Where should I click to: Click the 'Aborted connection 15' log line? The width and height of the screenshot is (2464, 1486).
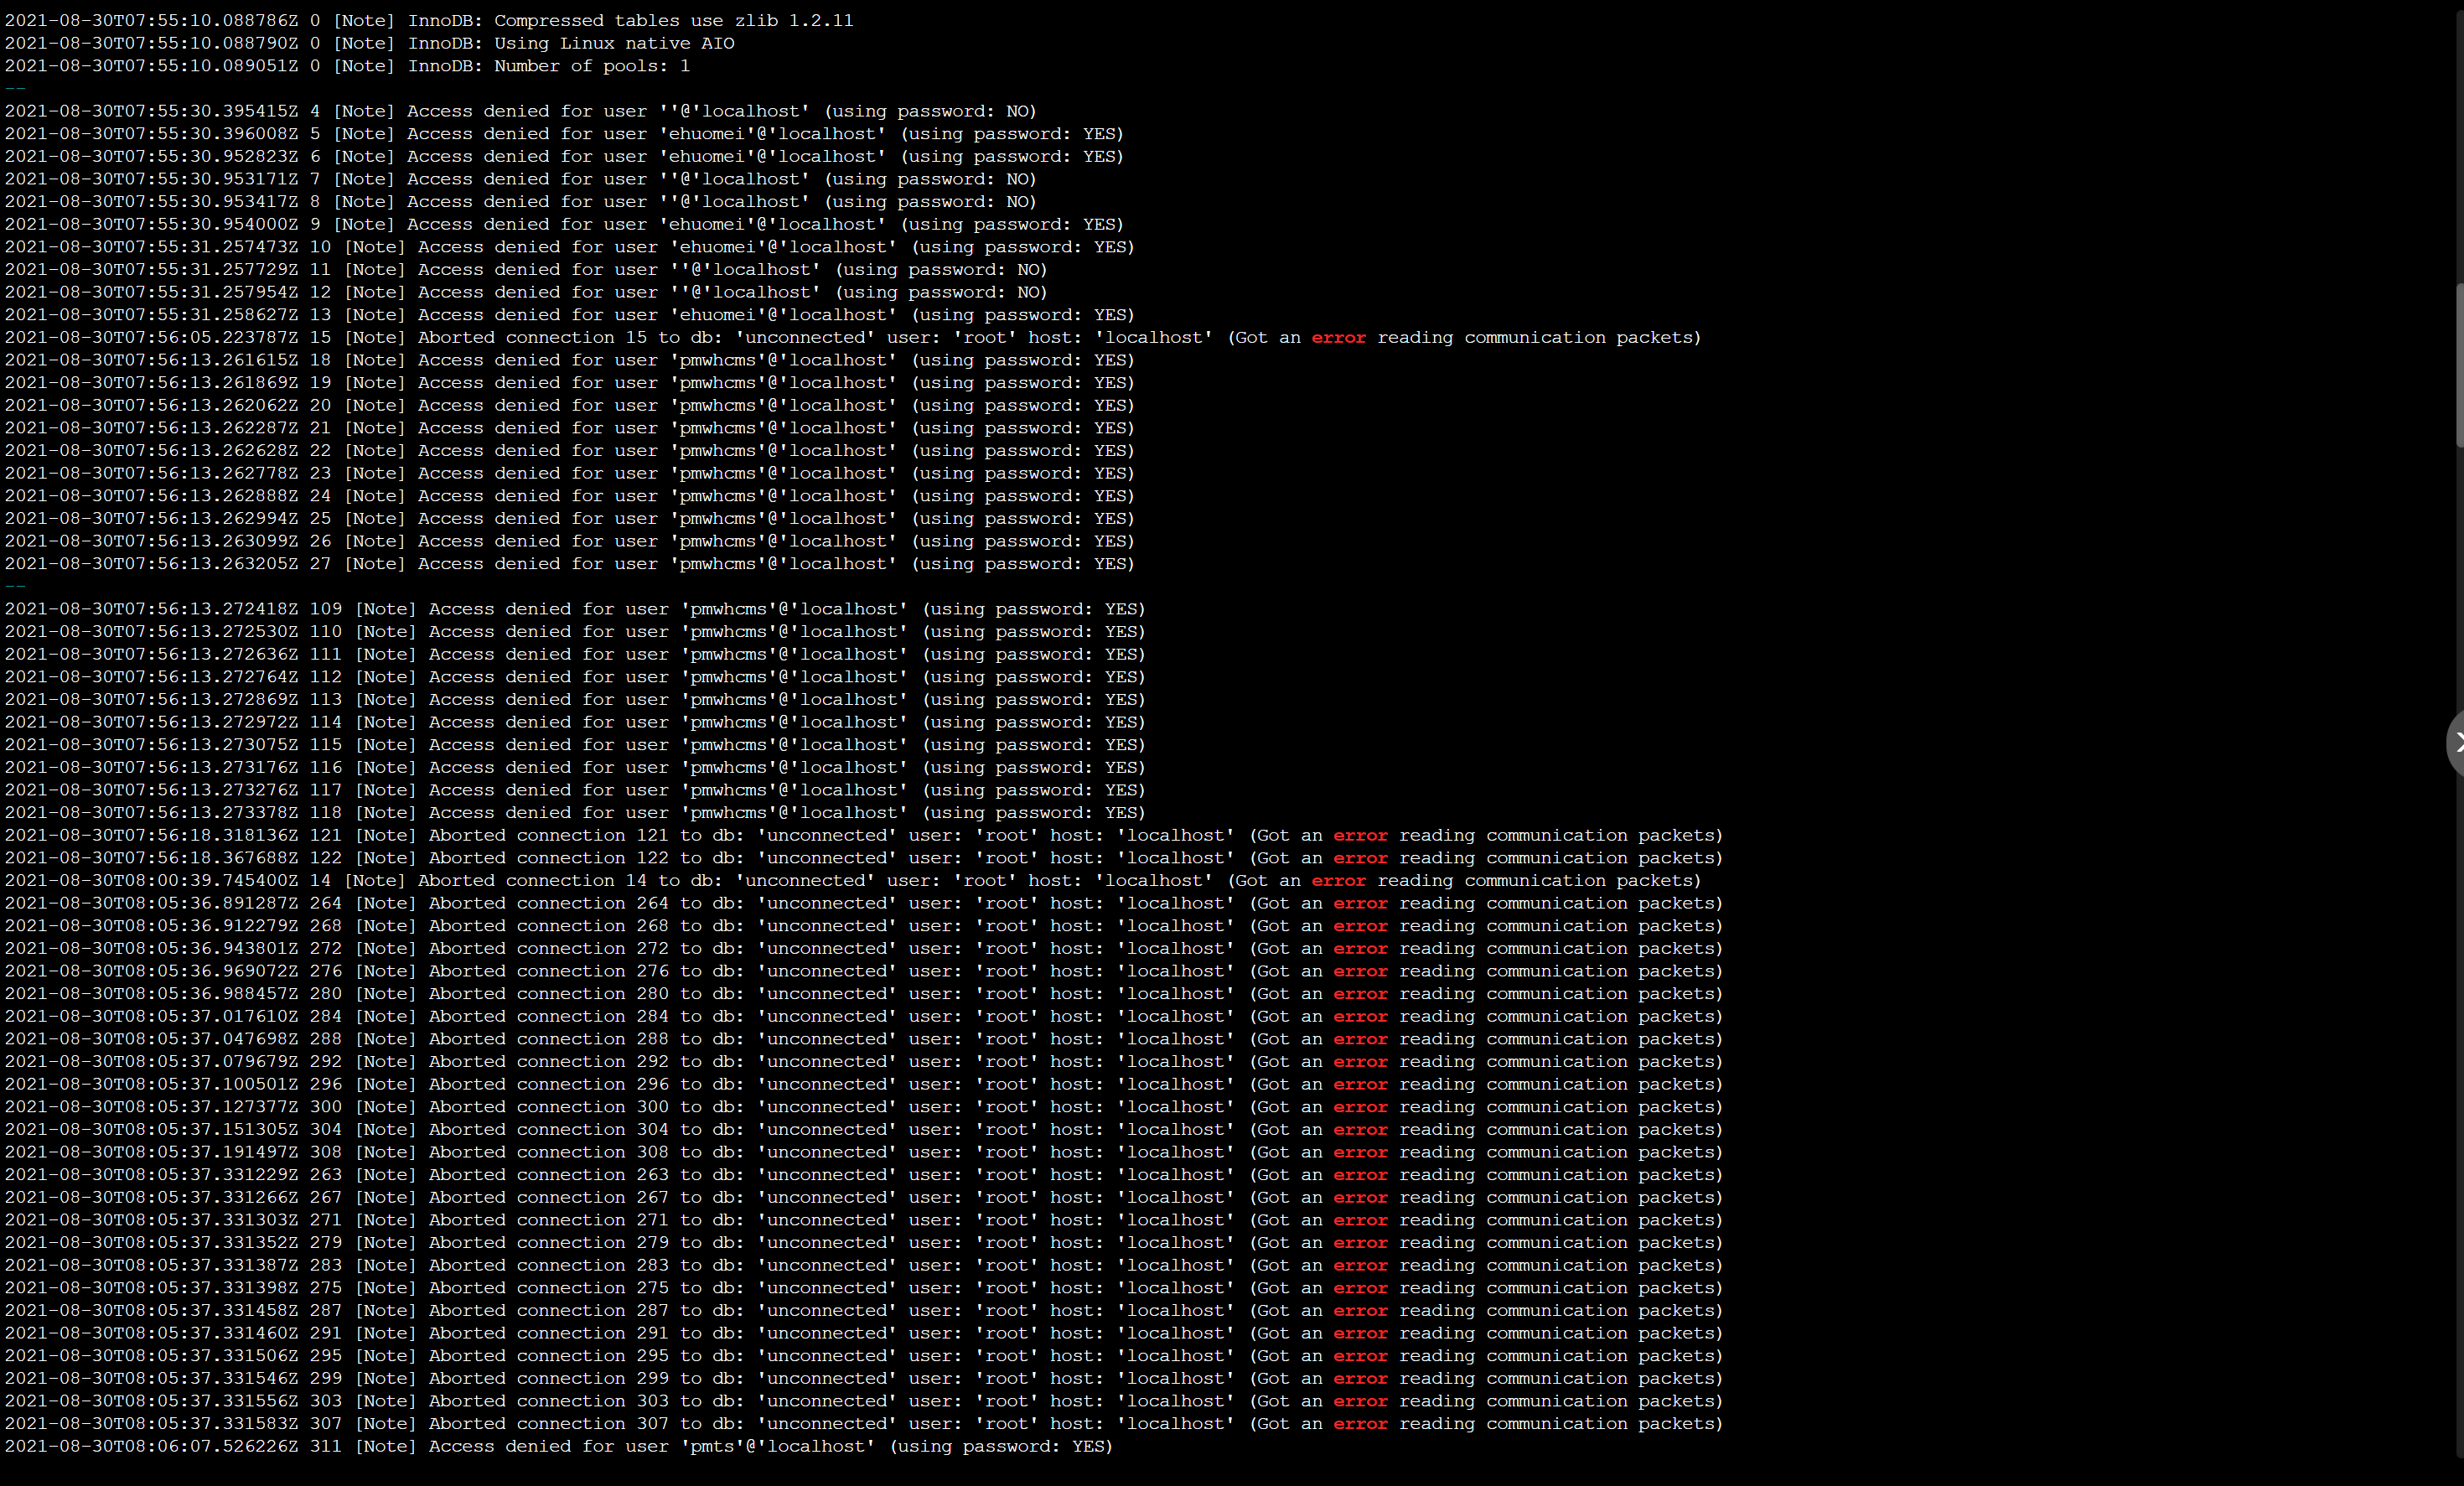point(853,337)
